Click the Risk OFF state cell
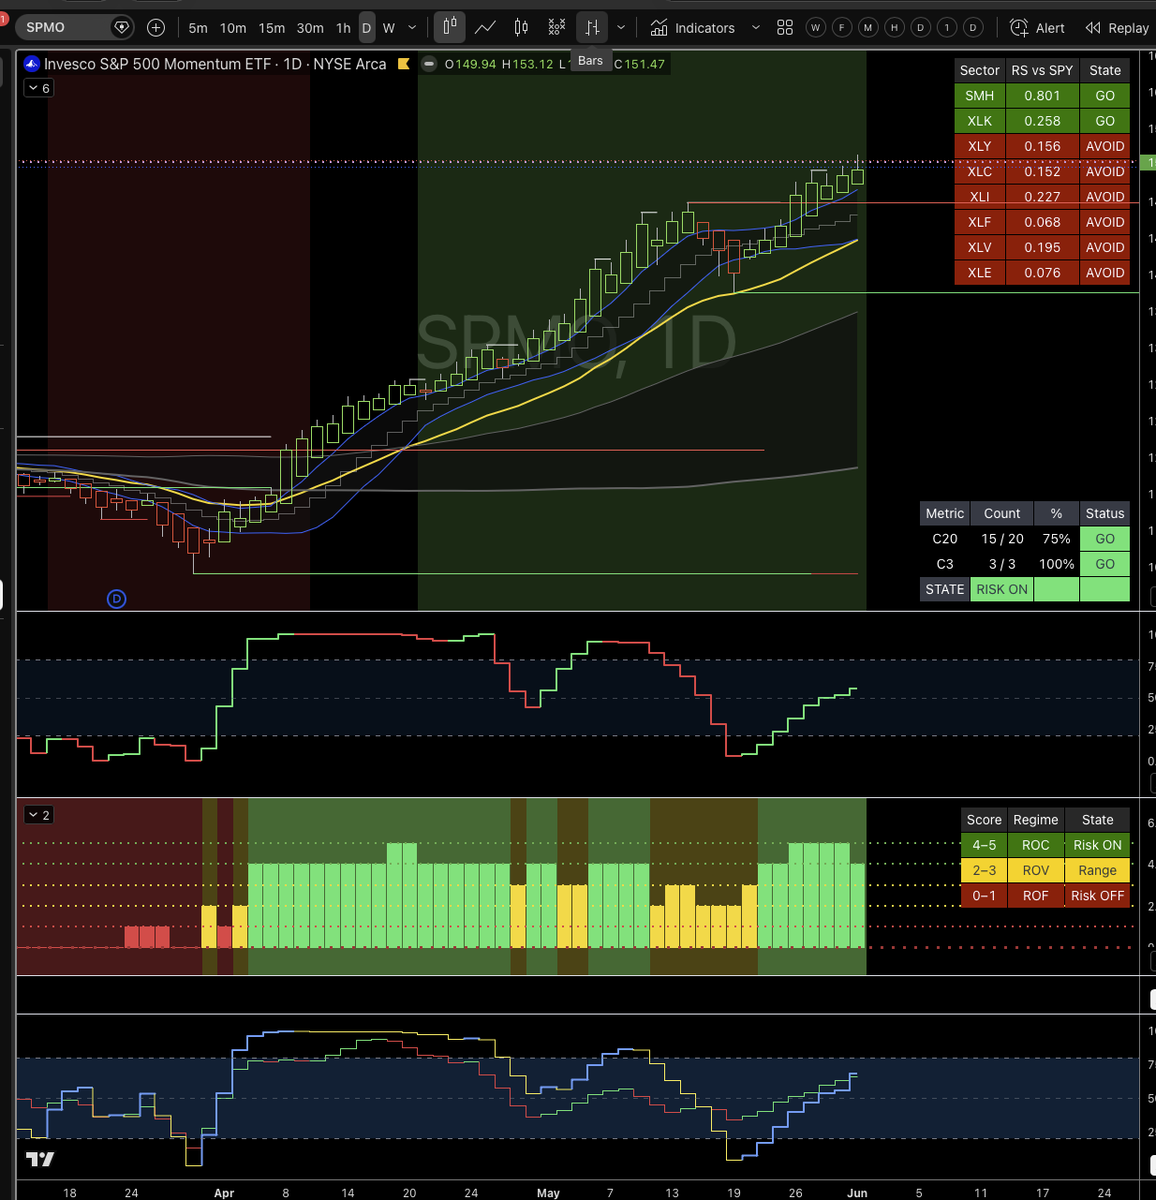This screenshot has height=1200, width=1156. coord(1098,895)
